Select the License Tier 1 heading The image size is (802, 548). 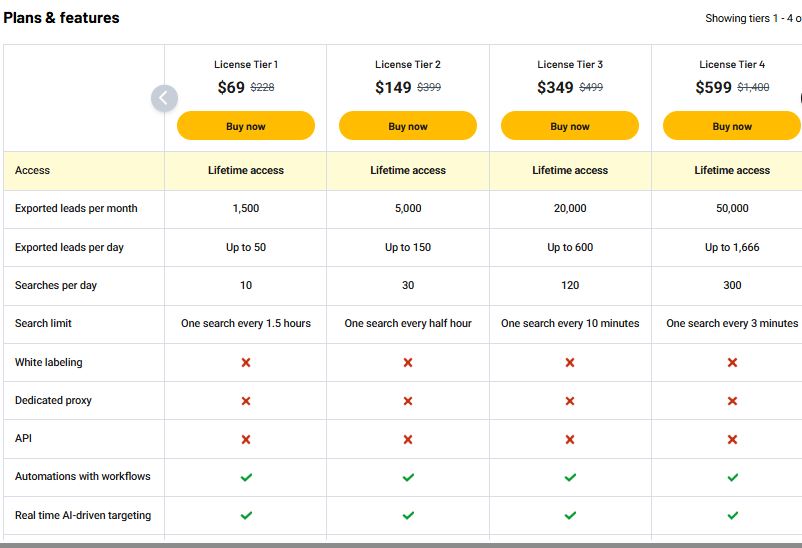246,64
